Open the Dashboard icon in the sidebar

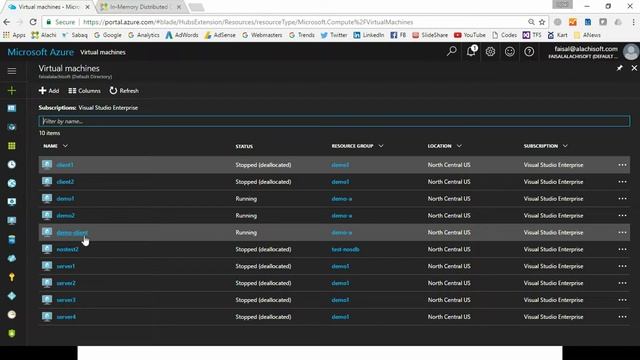(x=12, y=108)
